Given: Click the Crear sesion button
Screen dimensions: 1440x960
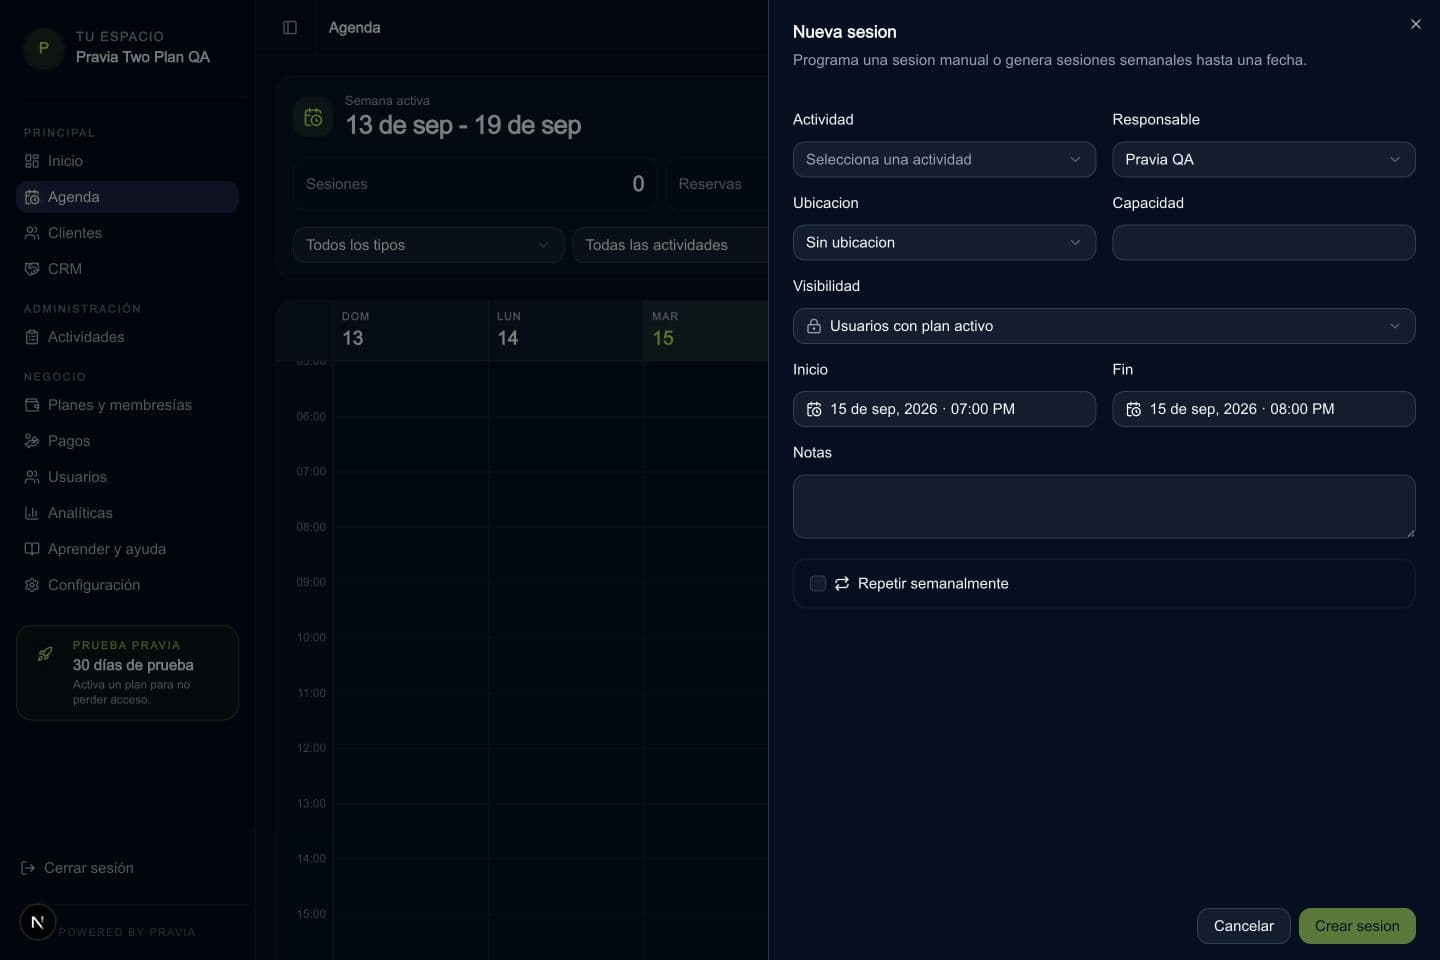Looking at the screenshot, I should [x=1357, y=926].
